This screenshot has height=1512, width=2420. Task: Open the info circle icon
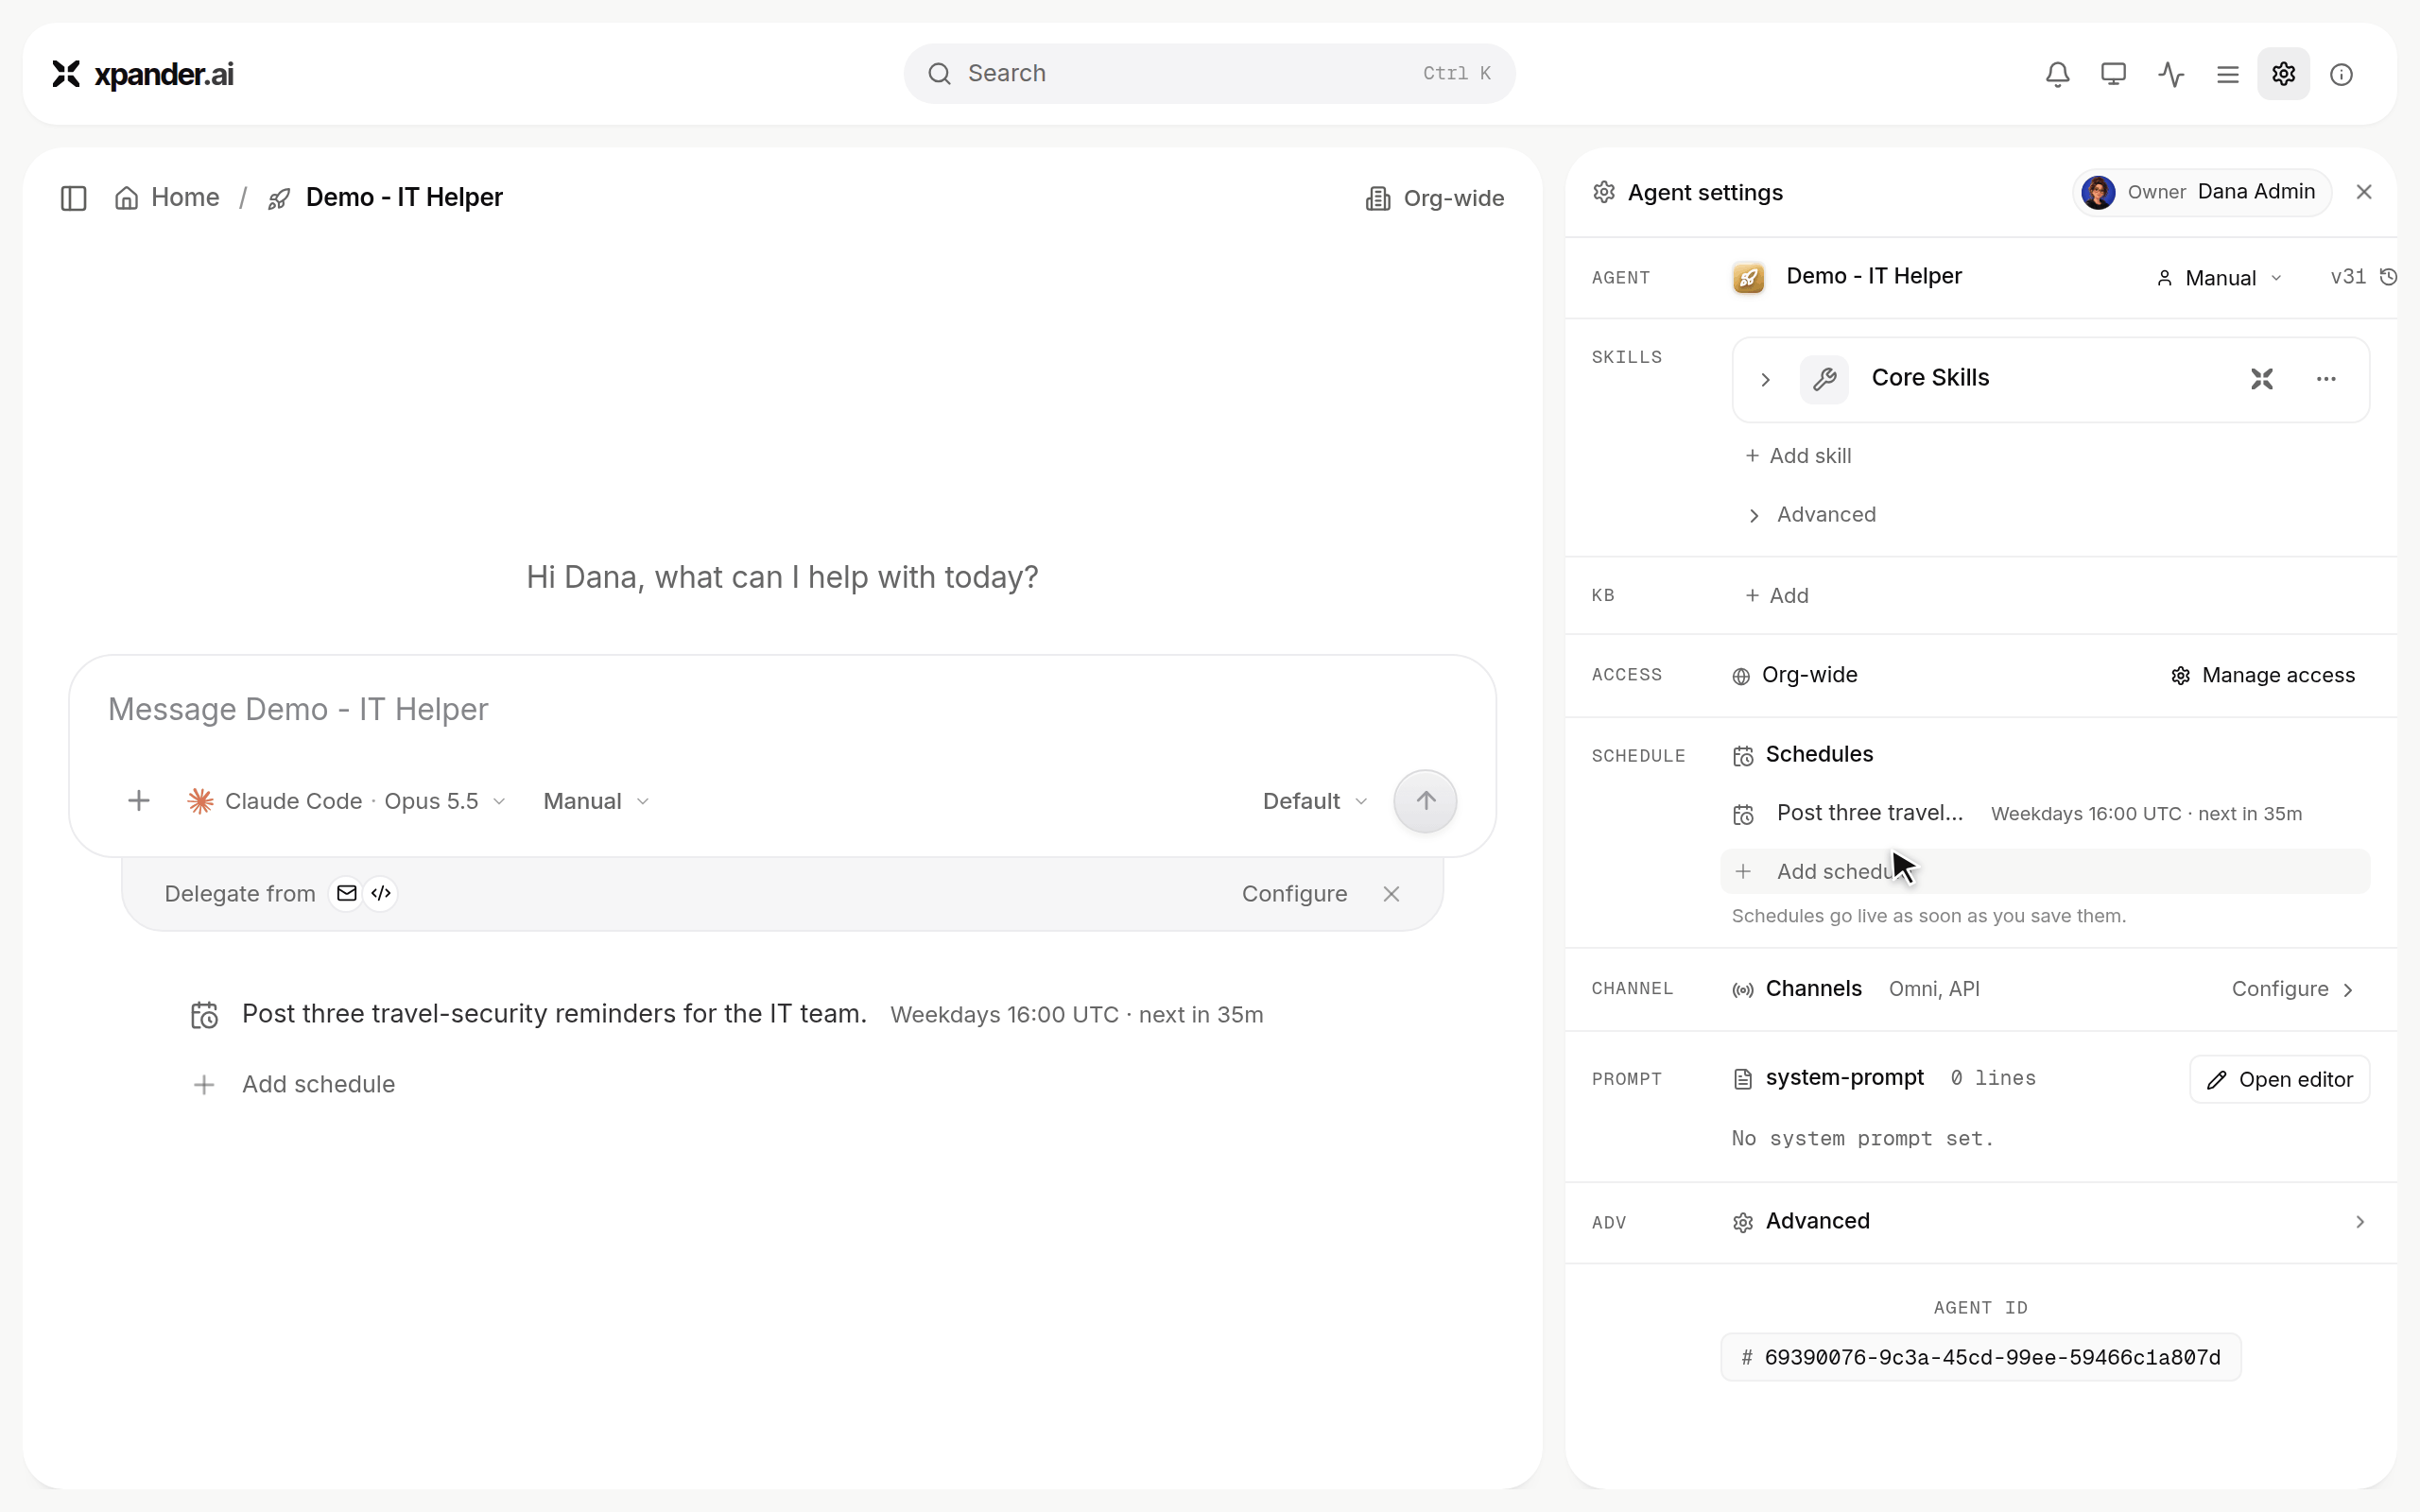2341,74
